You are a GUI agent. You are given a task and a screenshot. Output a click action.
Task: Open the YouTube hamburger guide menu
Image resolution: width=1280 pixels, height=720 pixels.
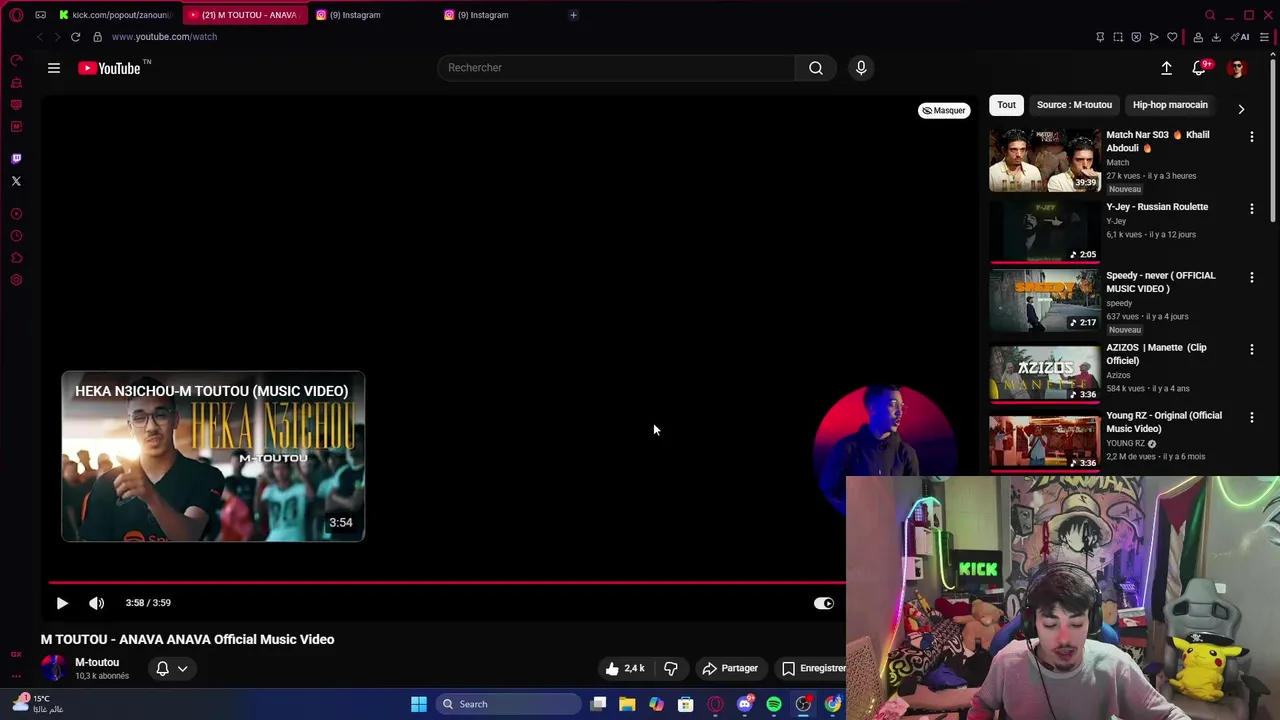click(x=54, y=68)
